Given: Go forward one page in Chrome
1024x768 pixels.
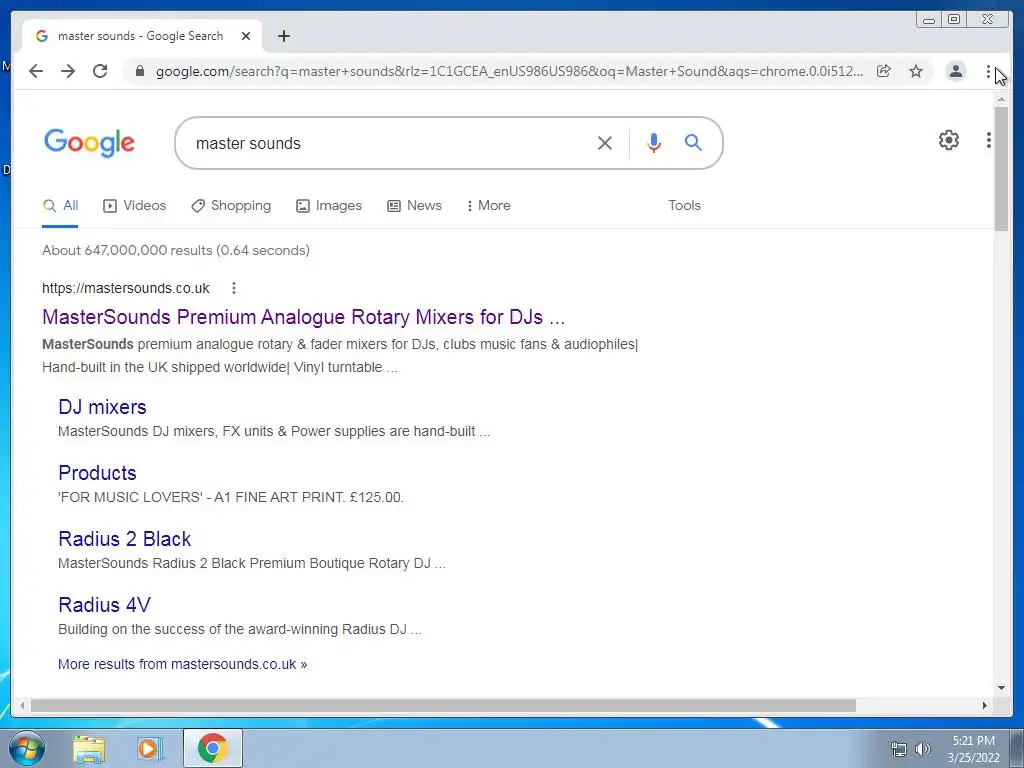Looking at the screenshot, I should (68, 71).
